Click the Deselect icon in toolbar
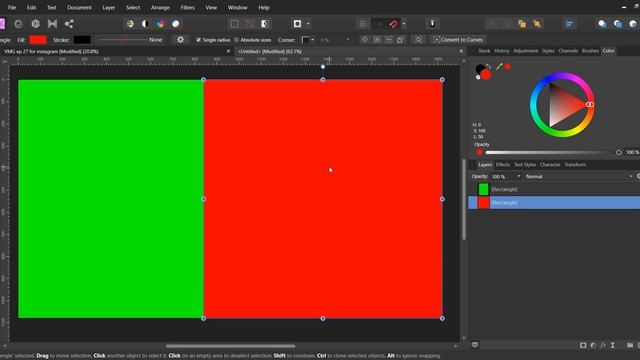 [x=250, y=24]
